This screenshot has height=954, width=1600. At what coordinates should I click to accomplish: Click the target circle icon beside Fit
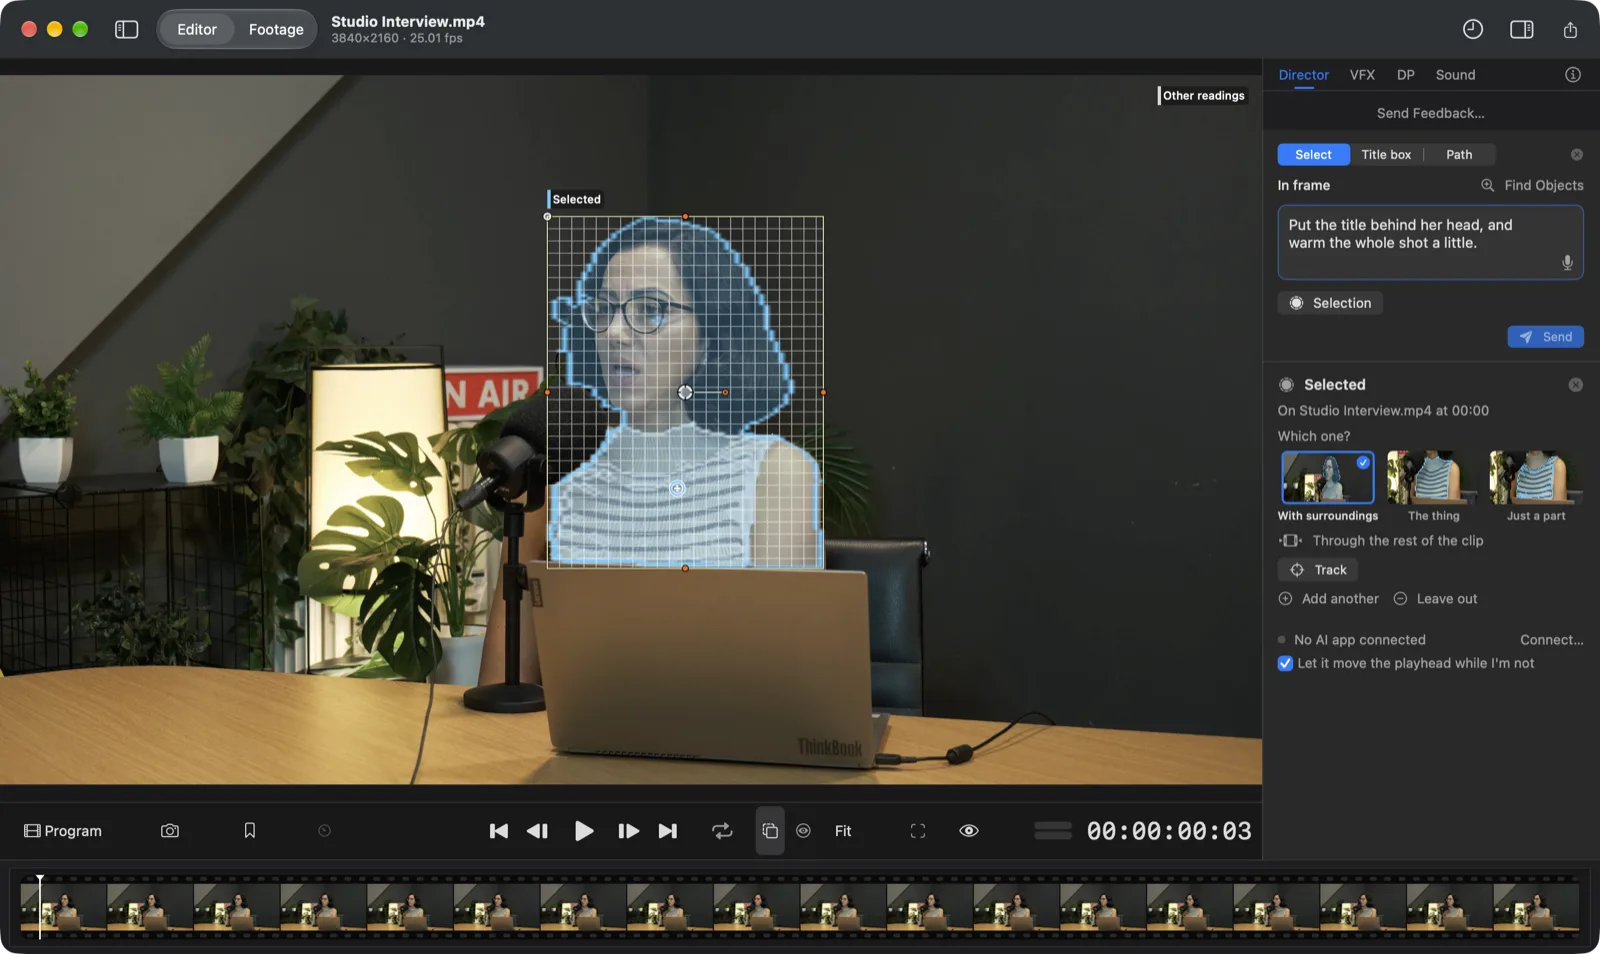click(x=803, y=831)
